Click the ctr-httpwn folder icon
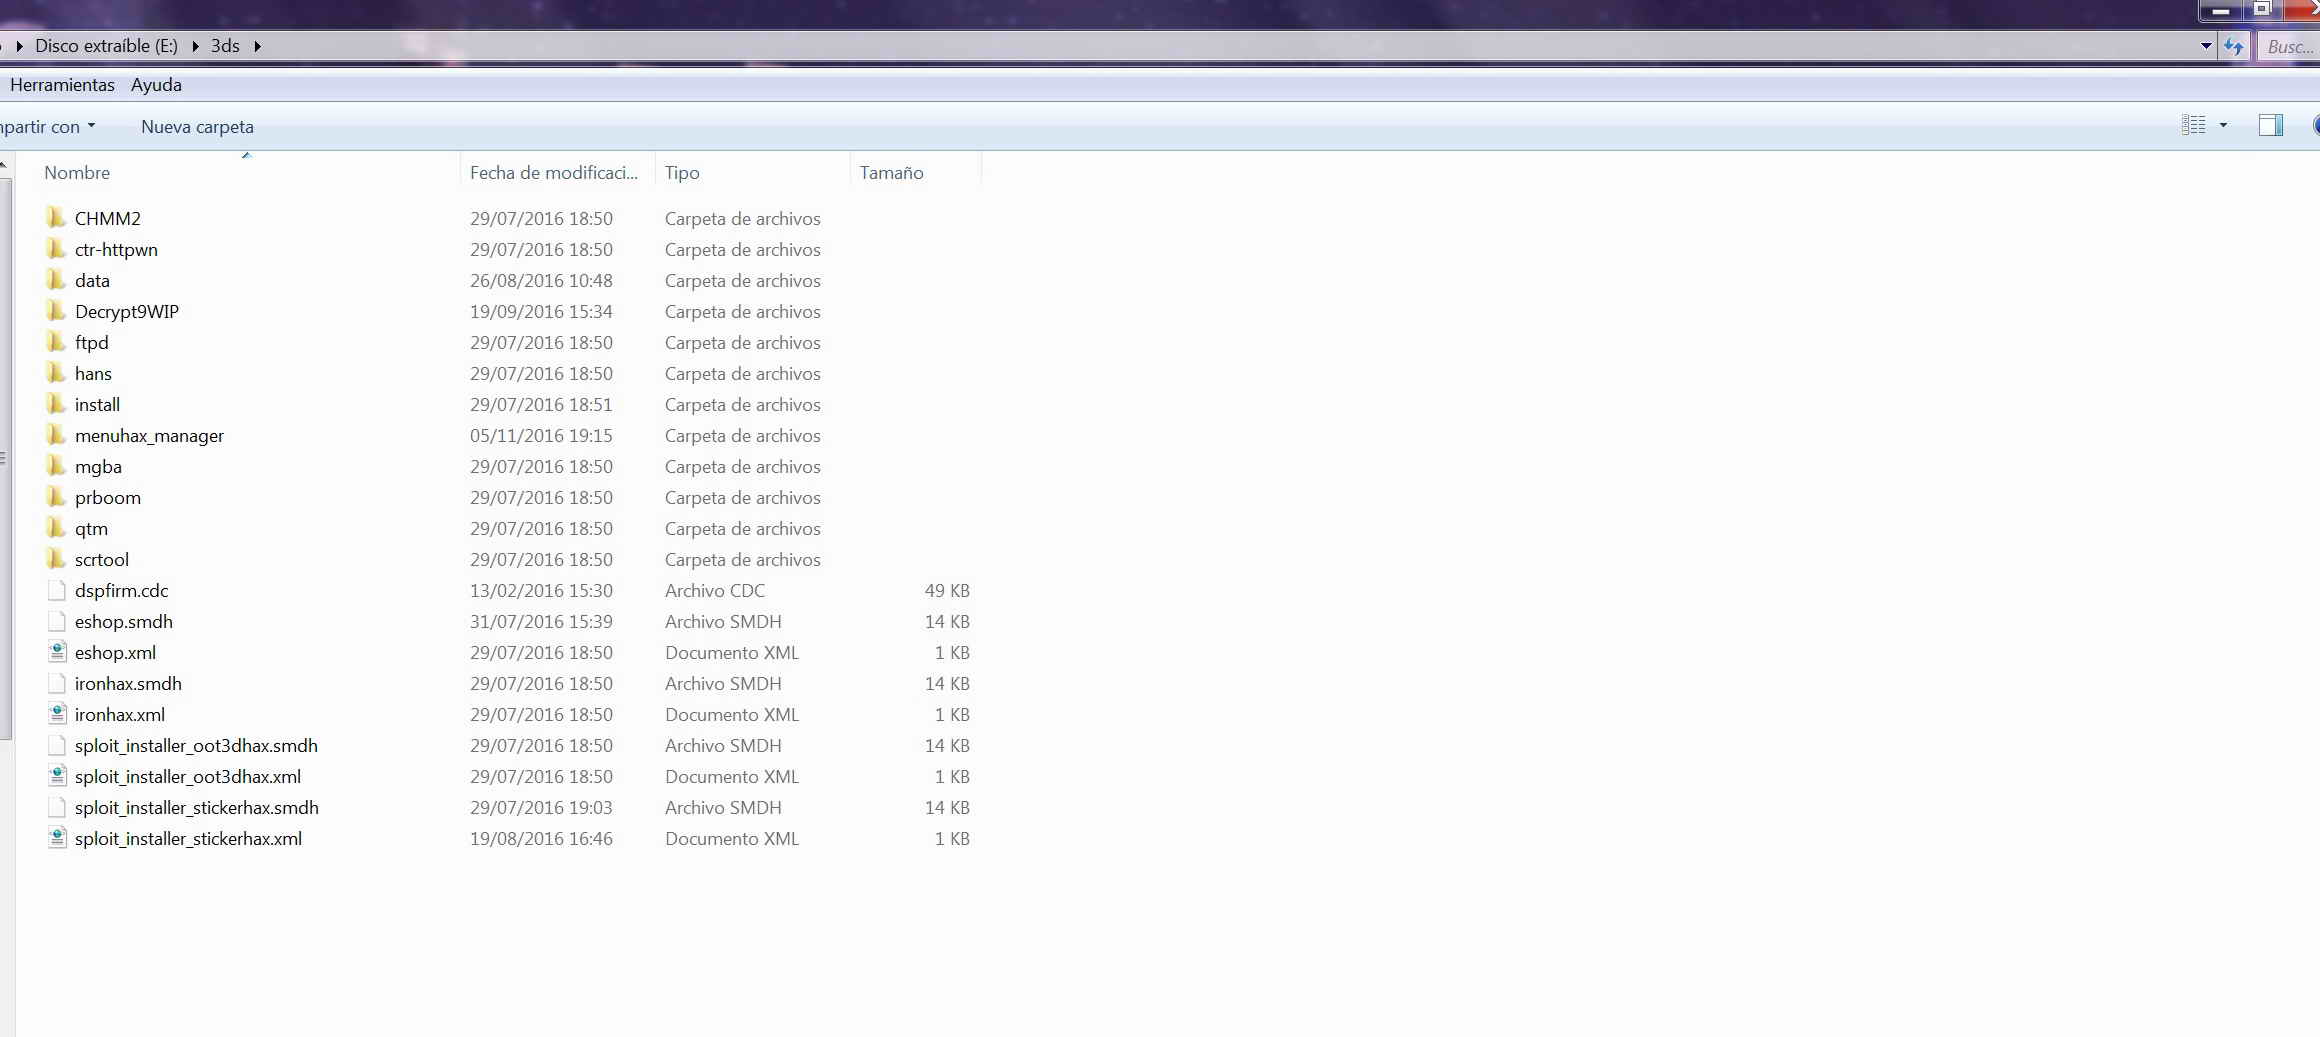 click(x=57, y=249)
